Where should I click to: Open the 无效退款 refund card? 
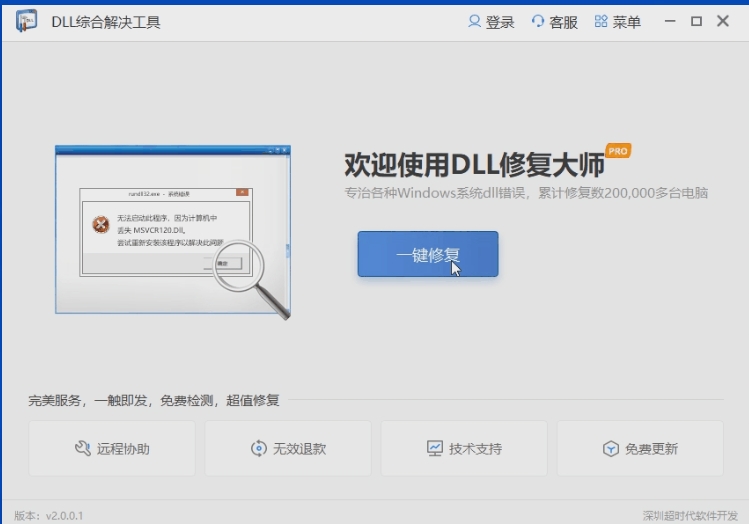pyautogui.click(x=288, y=448)
